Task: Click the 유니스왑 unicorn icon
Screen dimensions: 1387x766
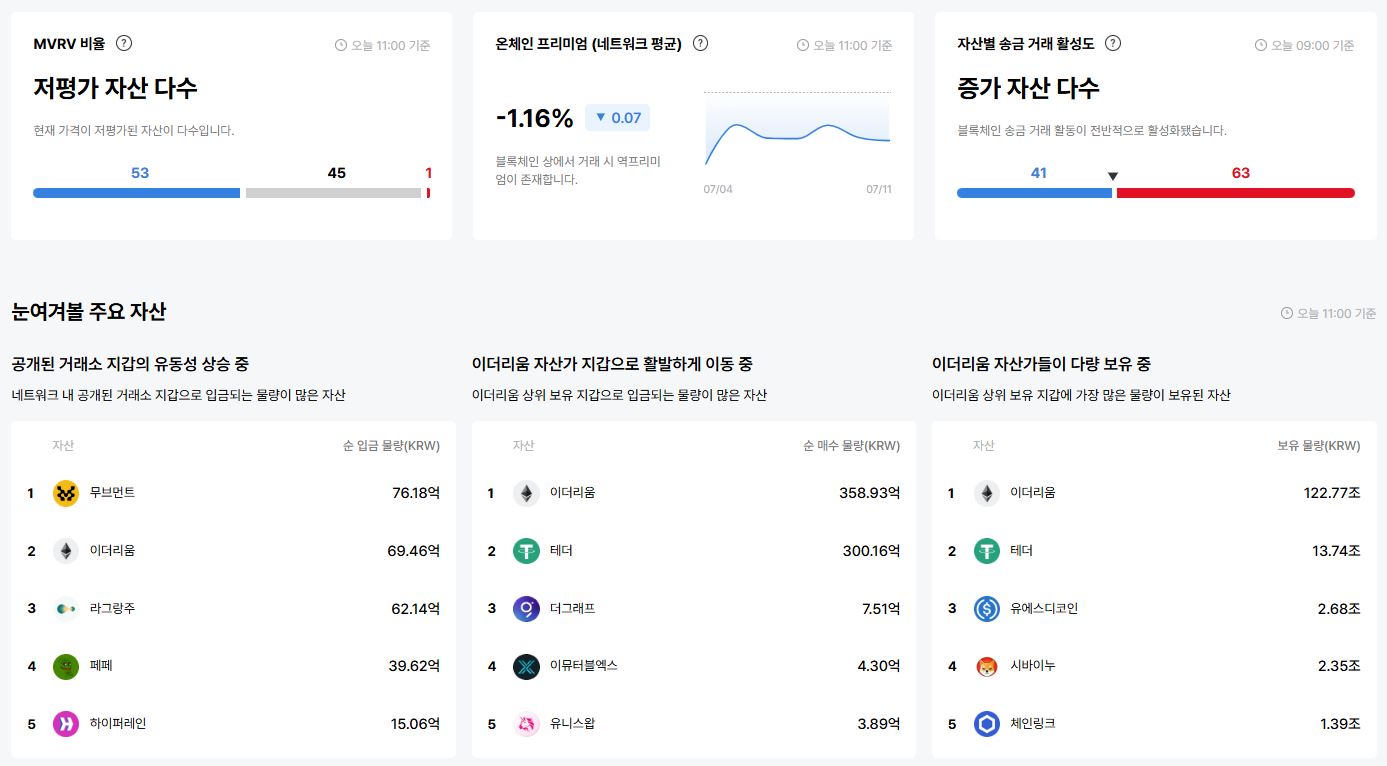Action: 526,724
